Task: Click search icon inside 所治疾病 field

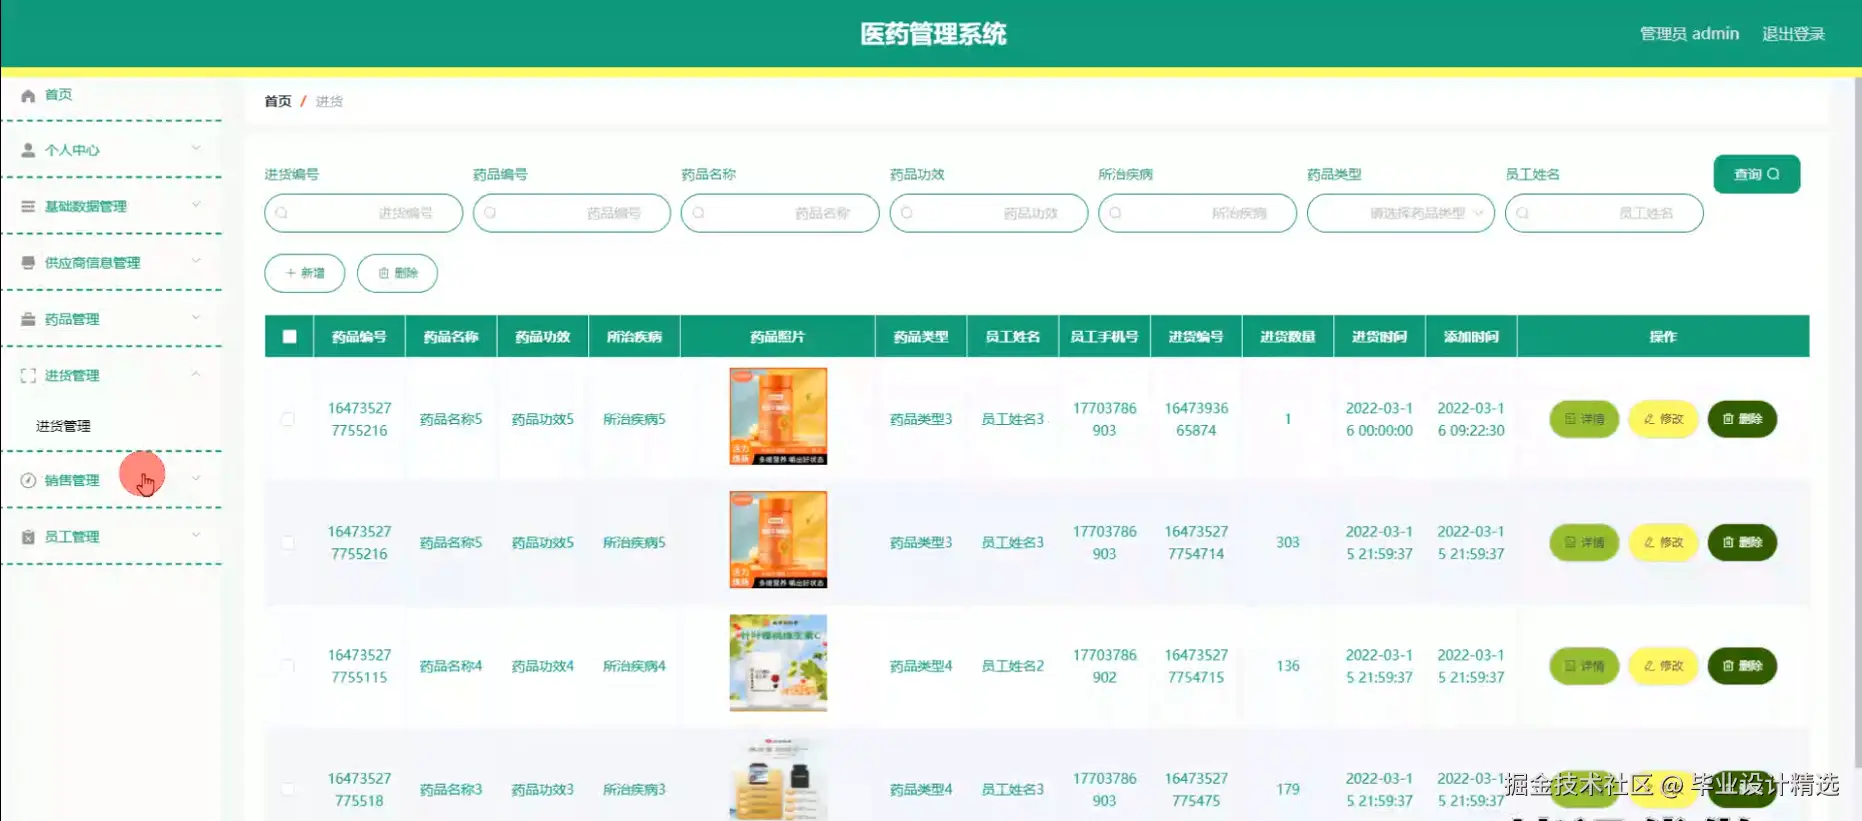Action: pos(1115,213)
